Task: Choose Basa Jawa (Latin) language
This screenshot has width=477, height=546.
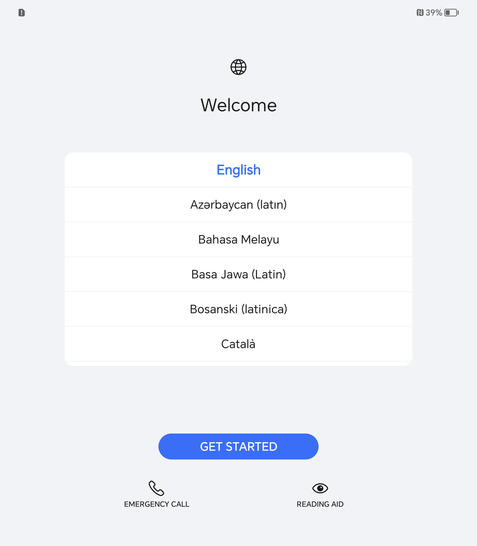Action: coord(238,274)
